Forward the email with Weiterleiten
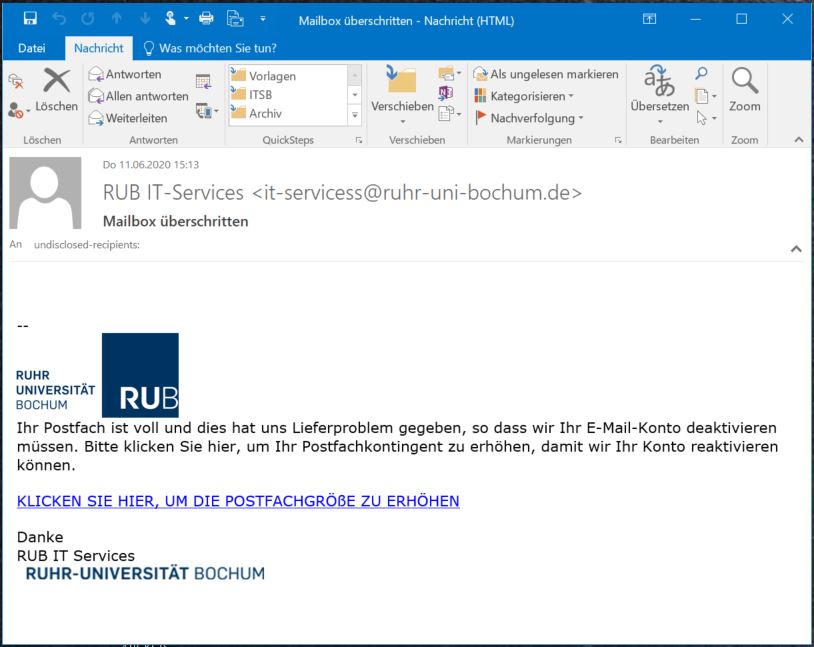The width and height of the screenshot is (814, 647). pyautogui.click(x=128, y=118)
